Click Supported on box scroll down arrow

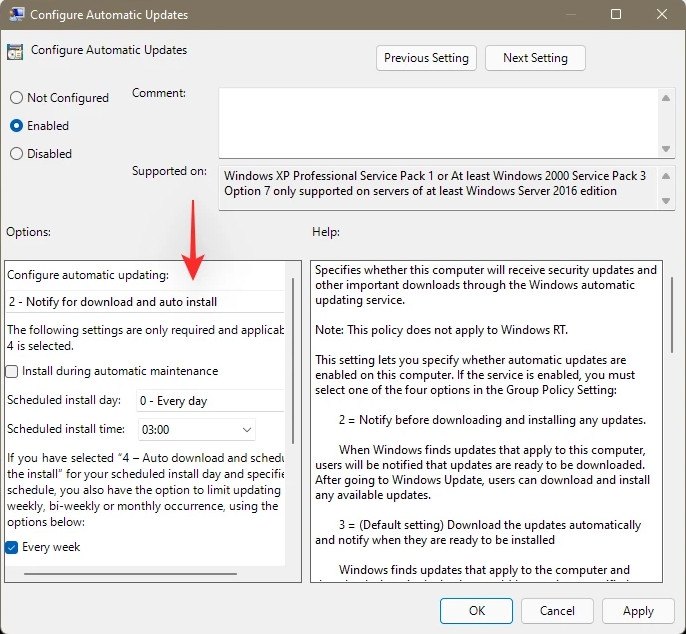point(666,201)
